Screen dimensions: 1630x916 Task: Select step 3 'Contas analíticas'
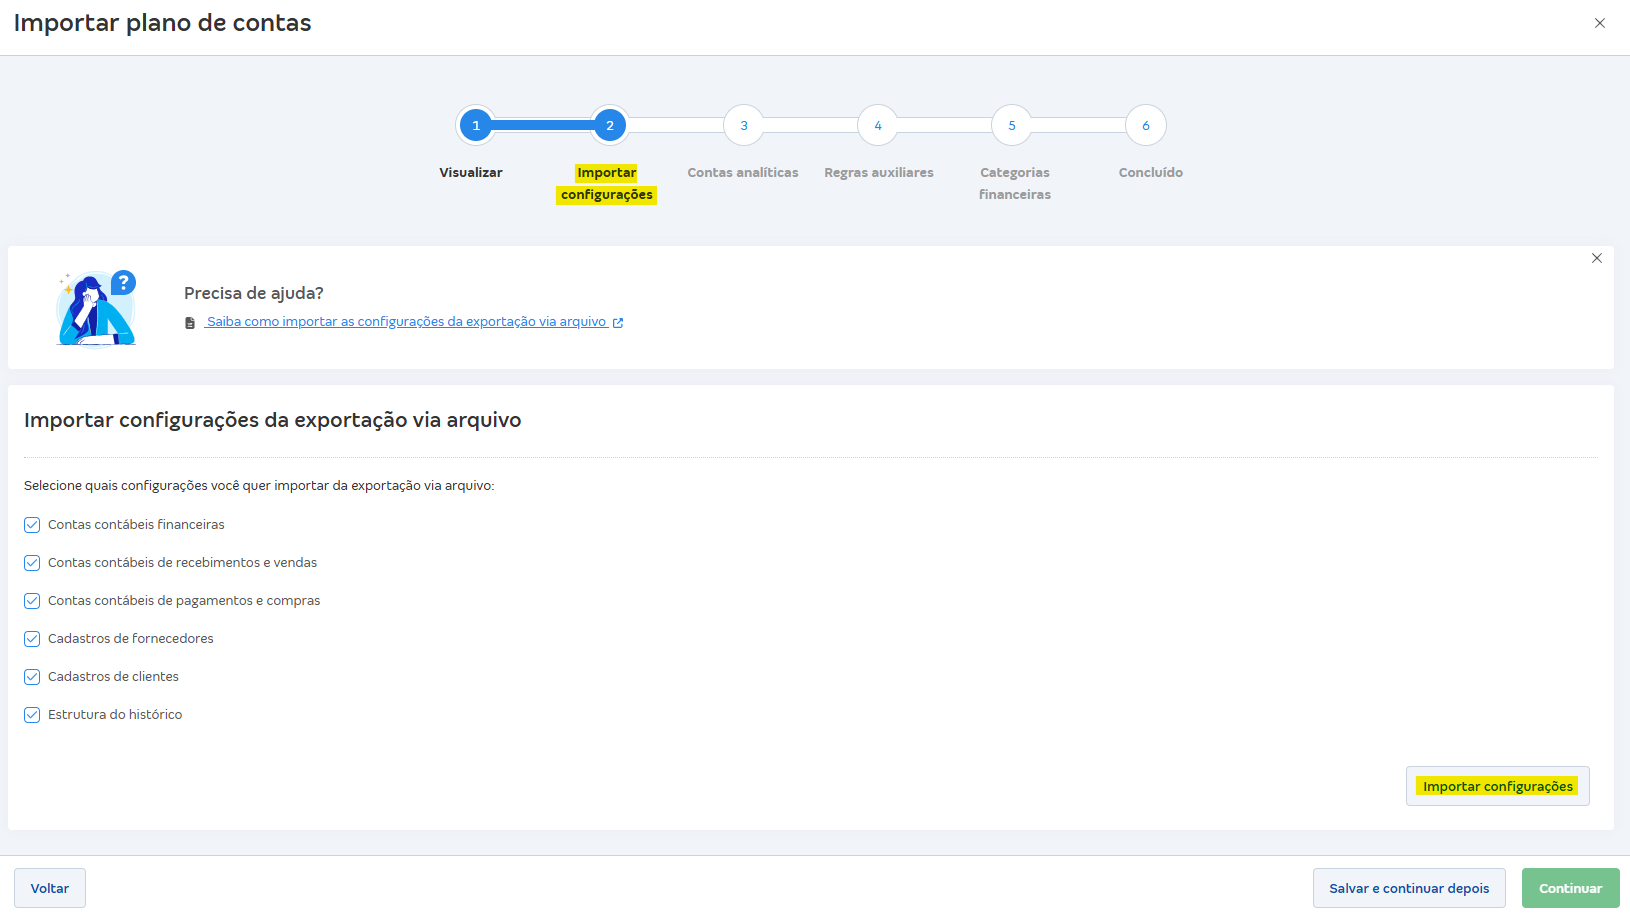[743, 125]
